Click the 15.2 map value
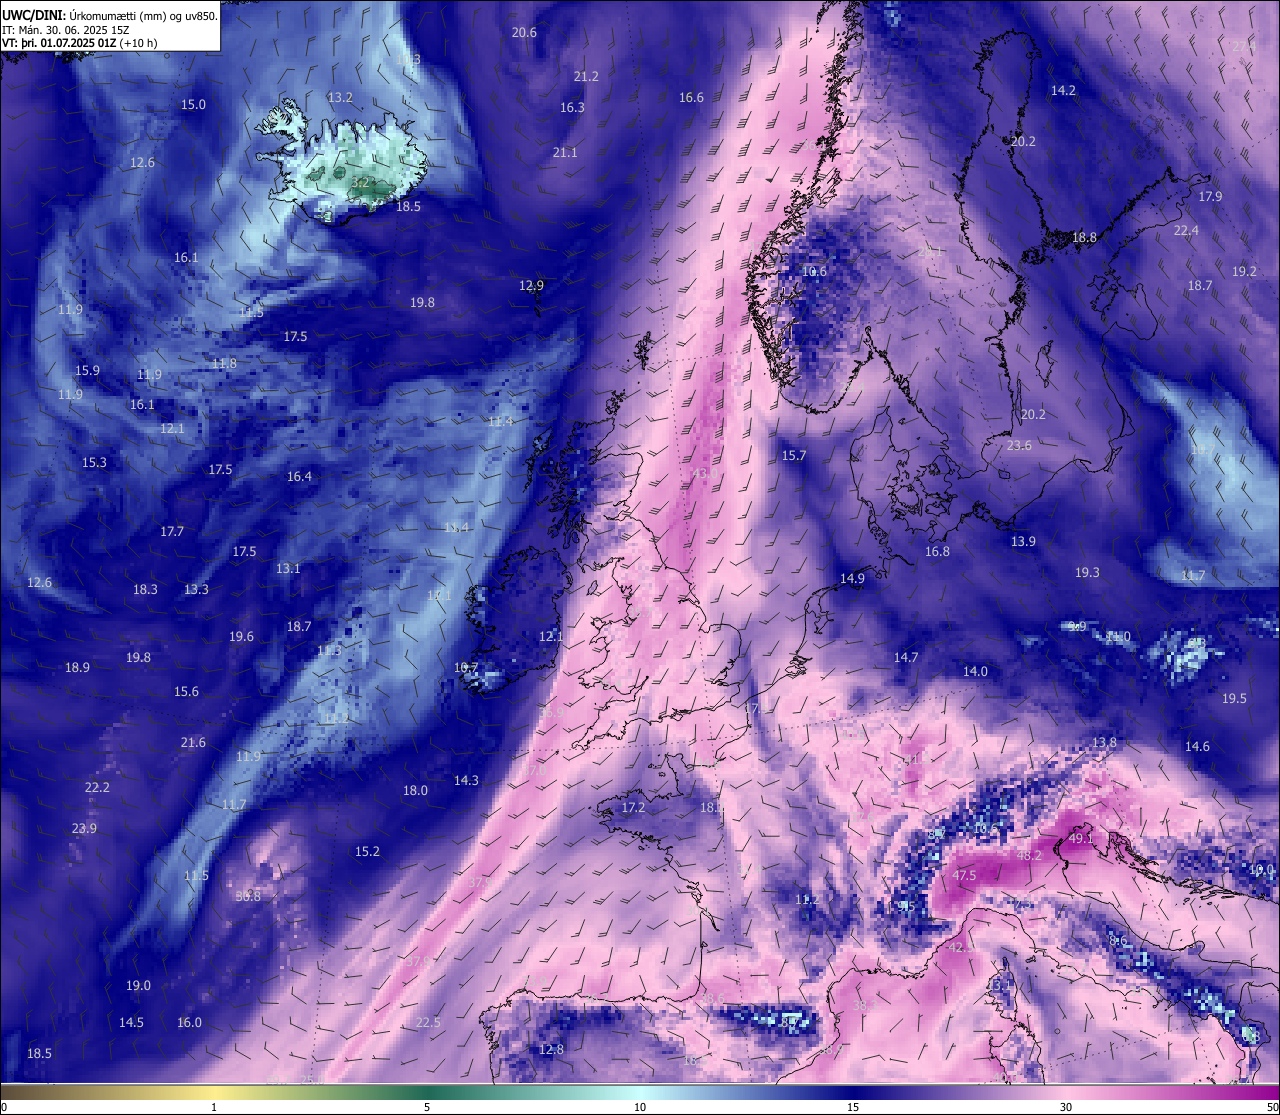Image resolution: width=1280 pixels, height=1115 pixels. coord(367,852)
